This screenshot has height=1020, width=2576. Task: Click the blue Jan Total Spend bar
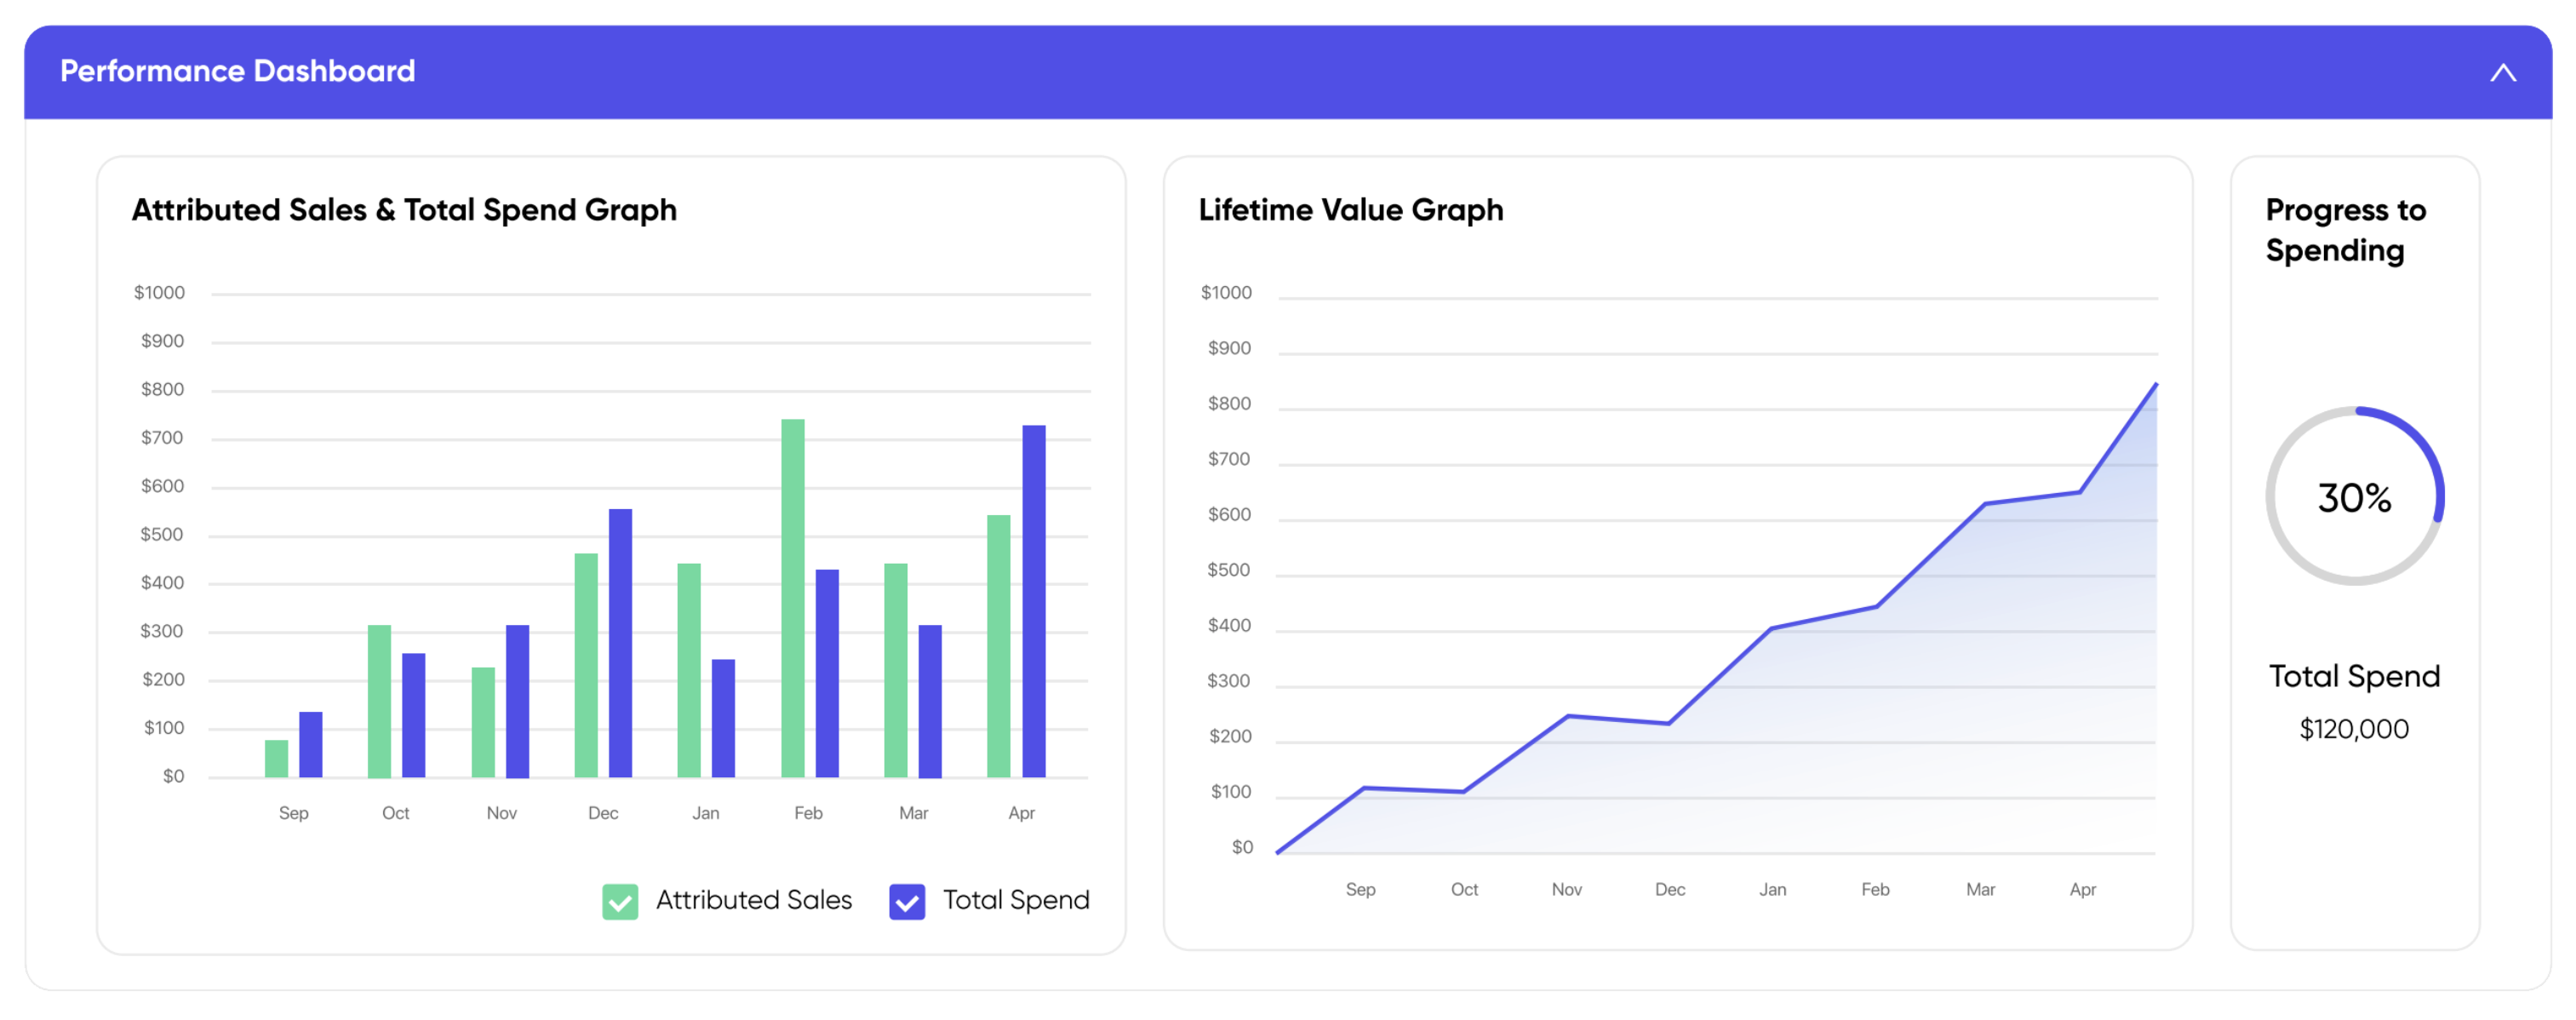pyautogui.click(x=724, y=718)
